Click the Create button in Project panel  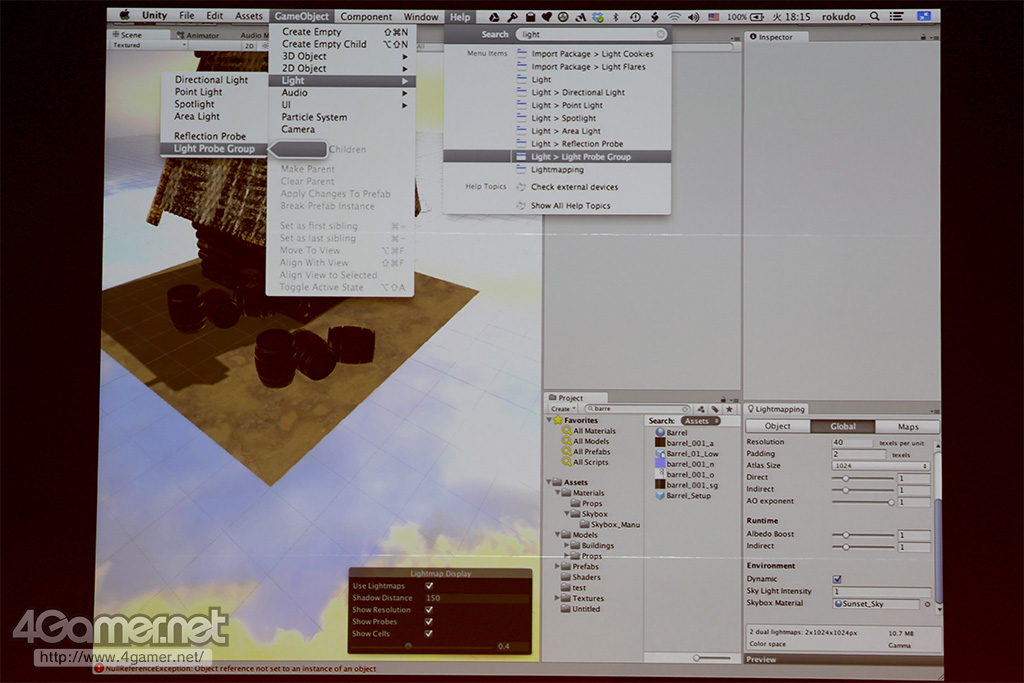coord(563,409)
